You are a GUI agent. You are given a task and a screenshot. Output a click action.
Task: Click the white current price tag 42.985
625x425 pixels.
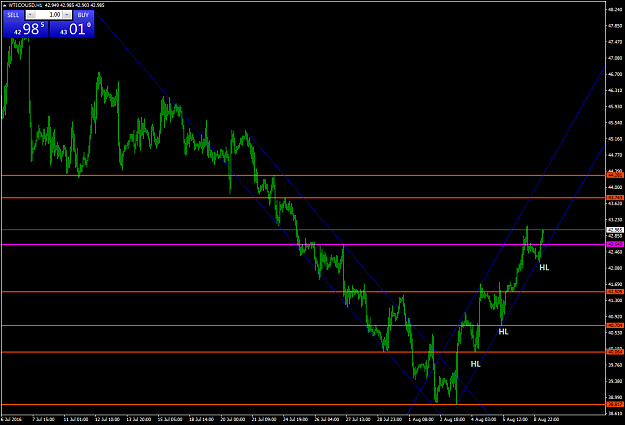[x=615, y=230]
